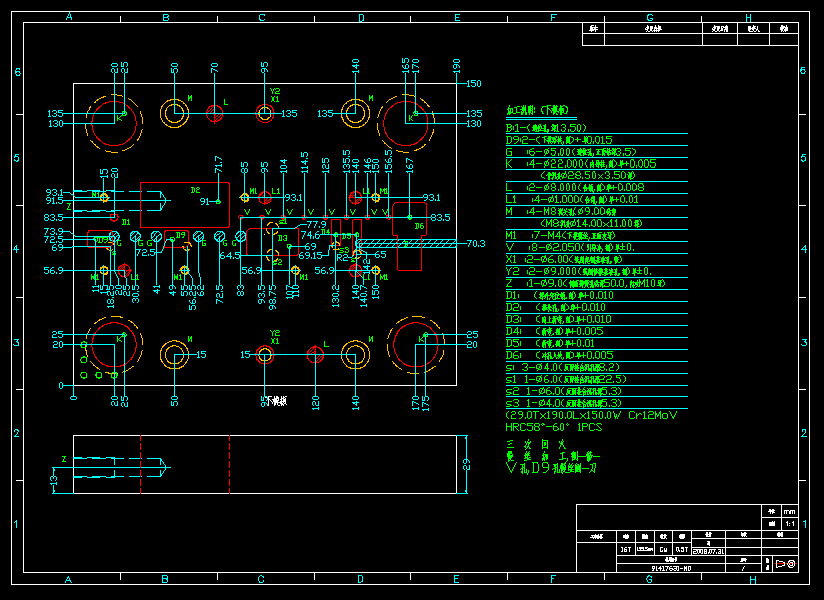
Task: Click the material note Cr12MoV
Action: click(653, 415)
